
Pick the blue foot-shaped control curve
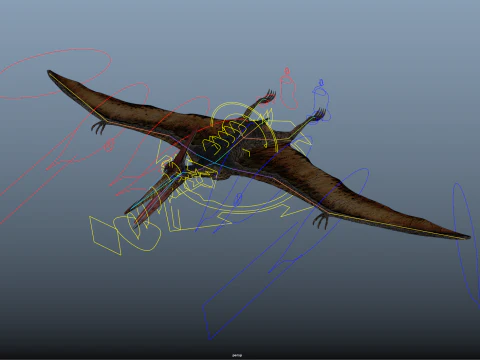pyautogui.click(x=321, y=100)
